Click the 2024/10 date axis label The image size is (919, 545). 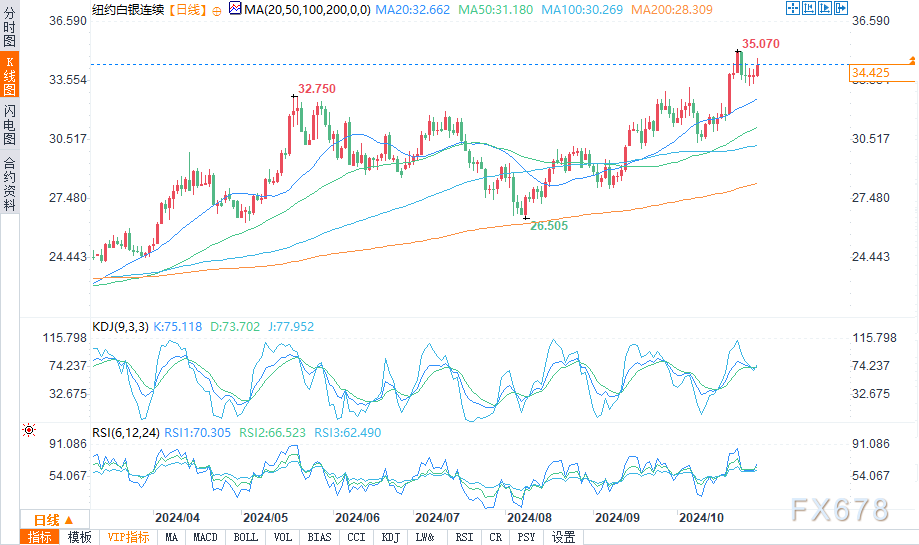click(702, 517)
